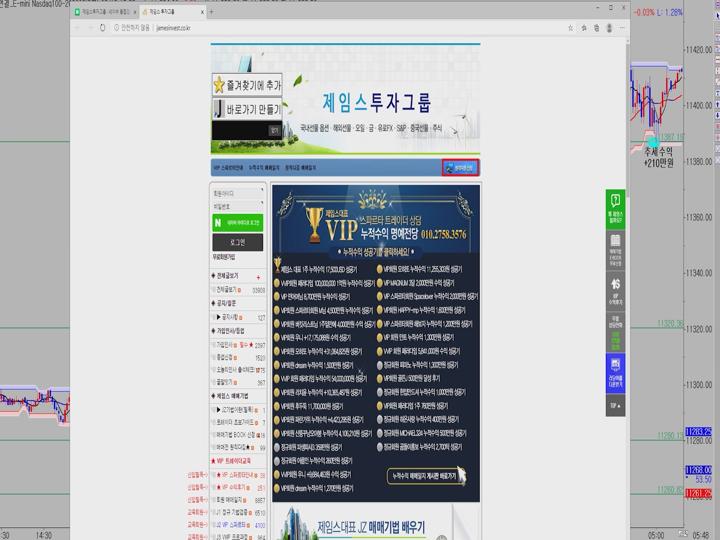Open the ★ VIP 수익후기 board row

click(238, 487)
